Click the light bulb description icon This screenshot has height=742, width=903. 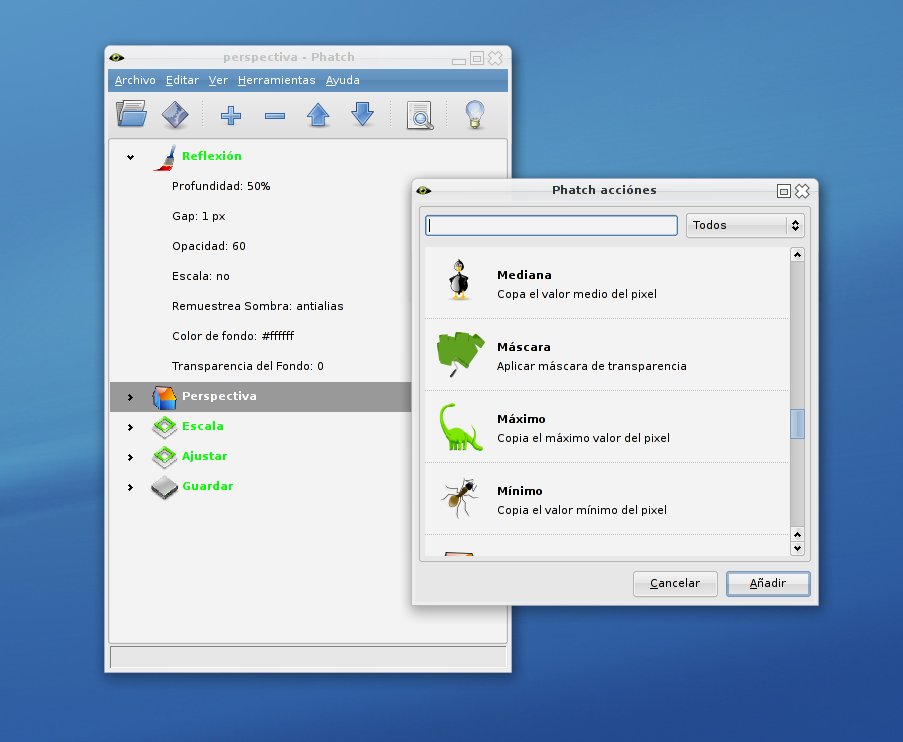pyautogui.click(x=475, y=114)
